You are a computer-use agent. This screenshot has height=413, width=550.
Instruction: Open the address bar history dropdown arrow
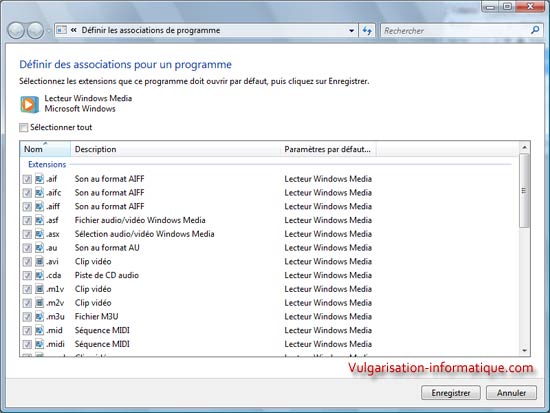[x=351, y=31]
